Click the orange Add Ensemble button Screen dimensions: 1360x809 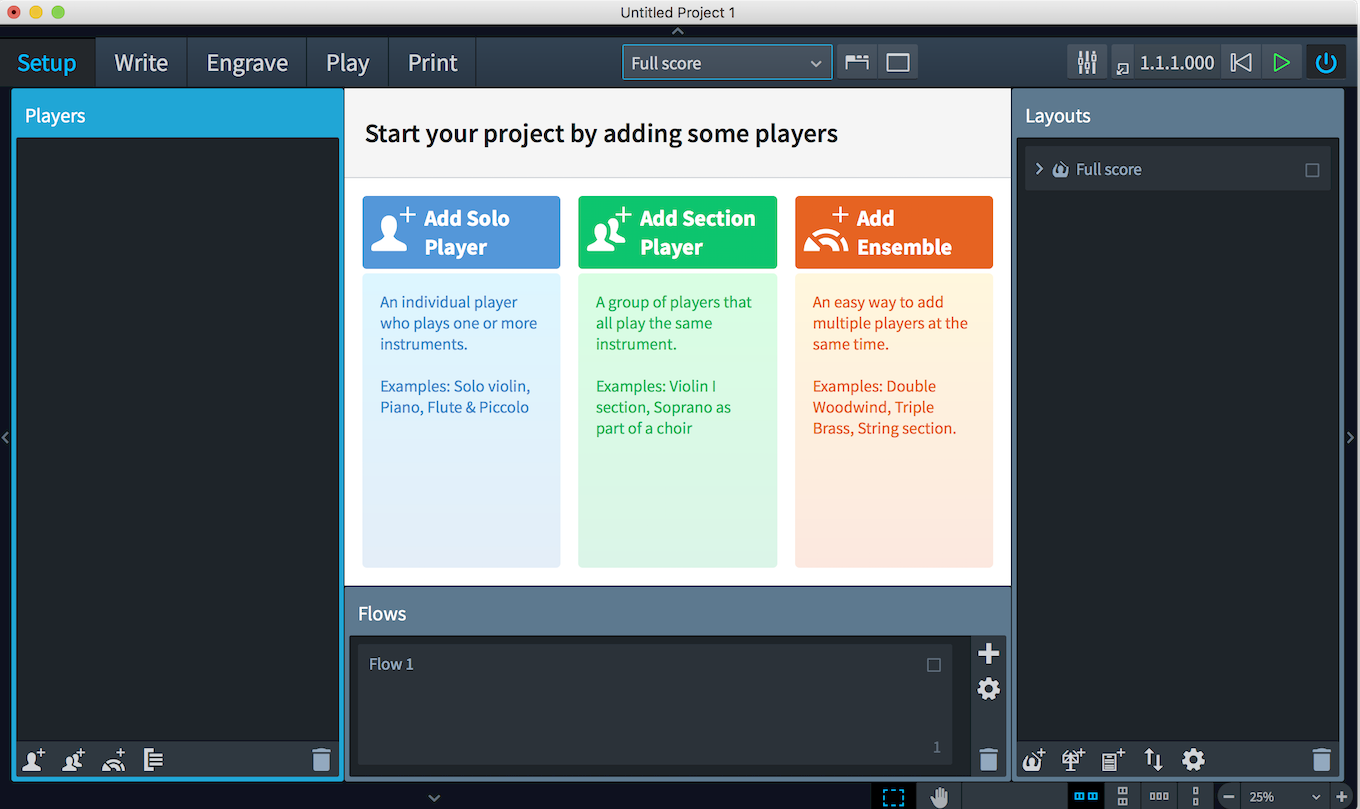click(894, 232)
